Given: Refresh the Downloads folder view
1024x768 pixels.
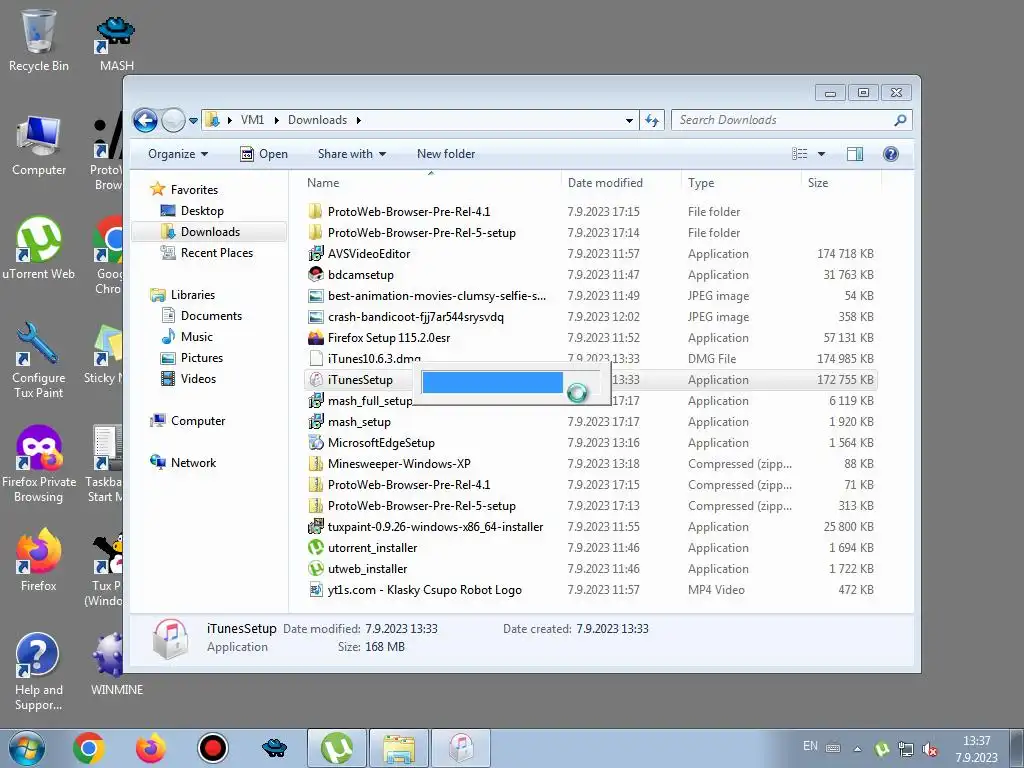Looking at the screenshot, I should 652,120.
